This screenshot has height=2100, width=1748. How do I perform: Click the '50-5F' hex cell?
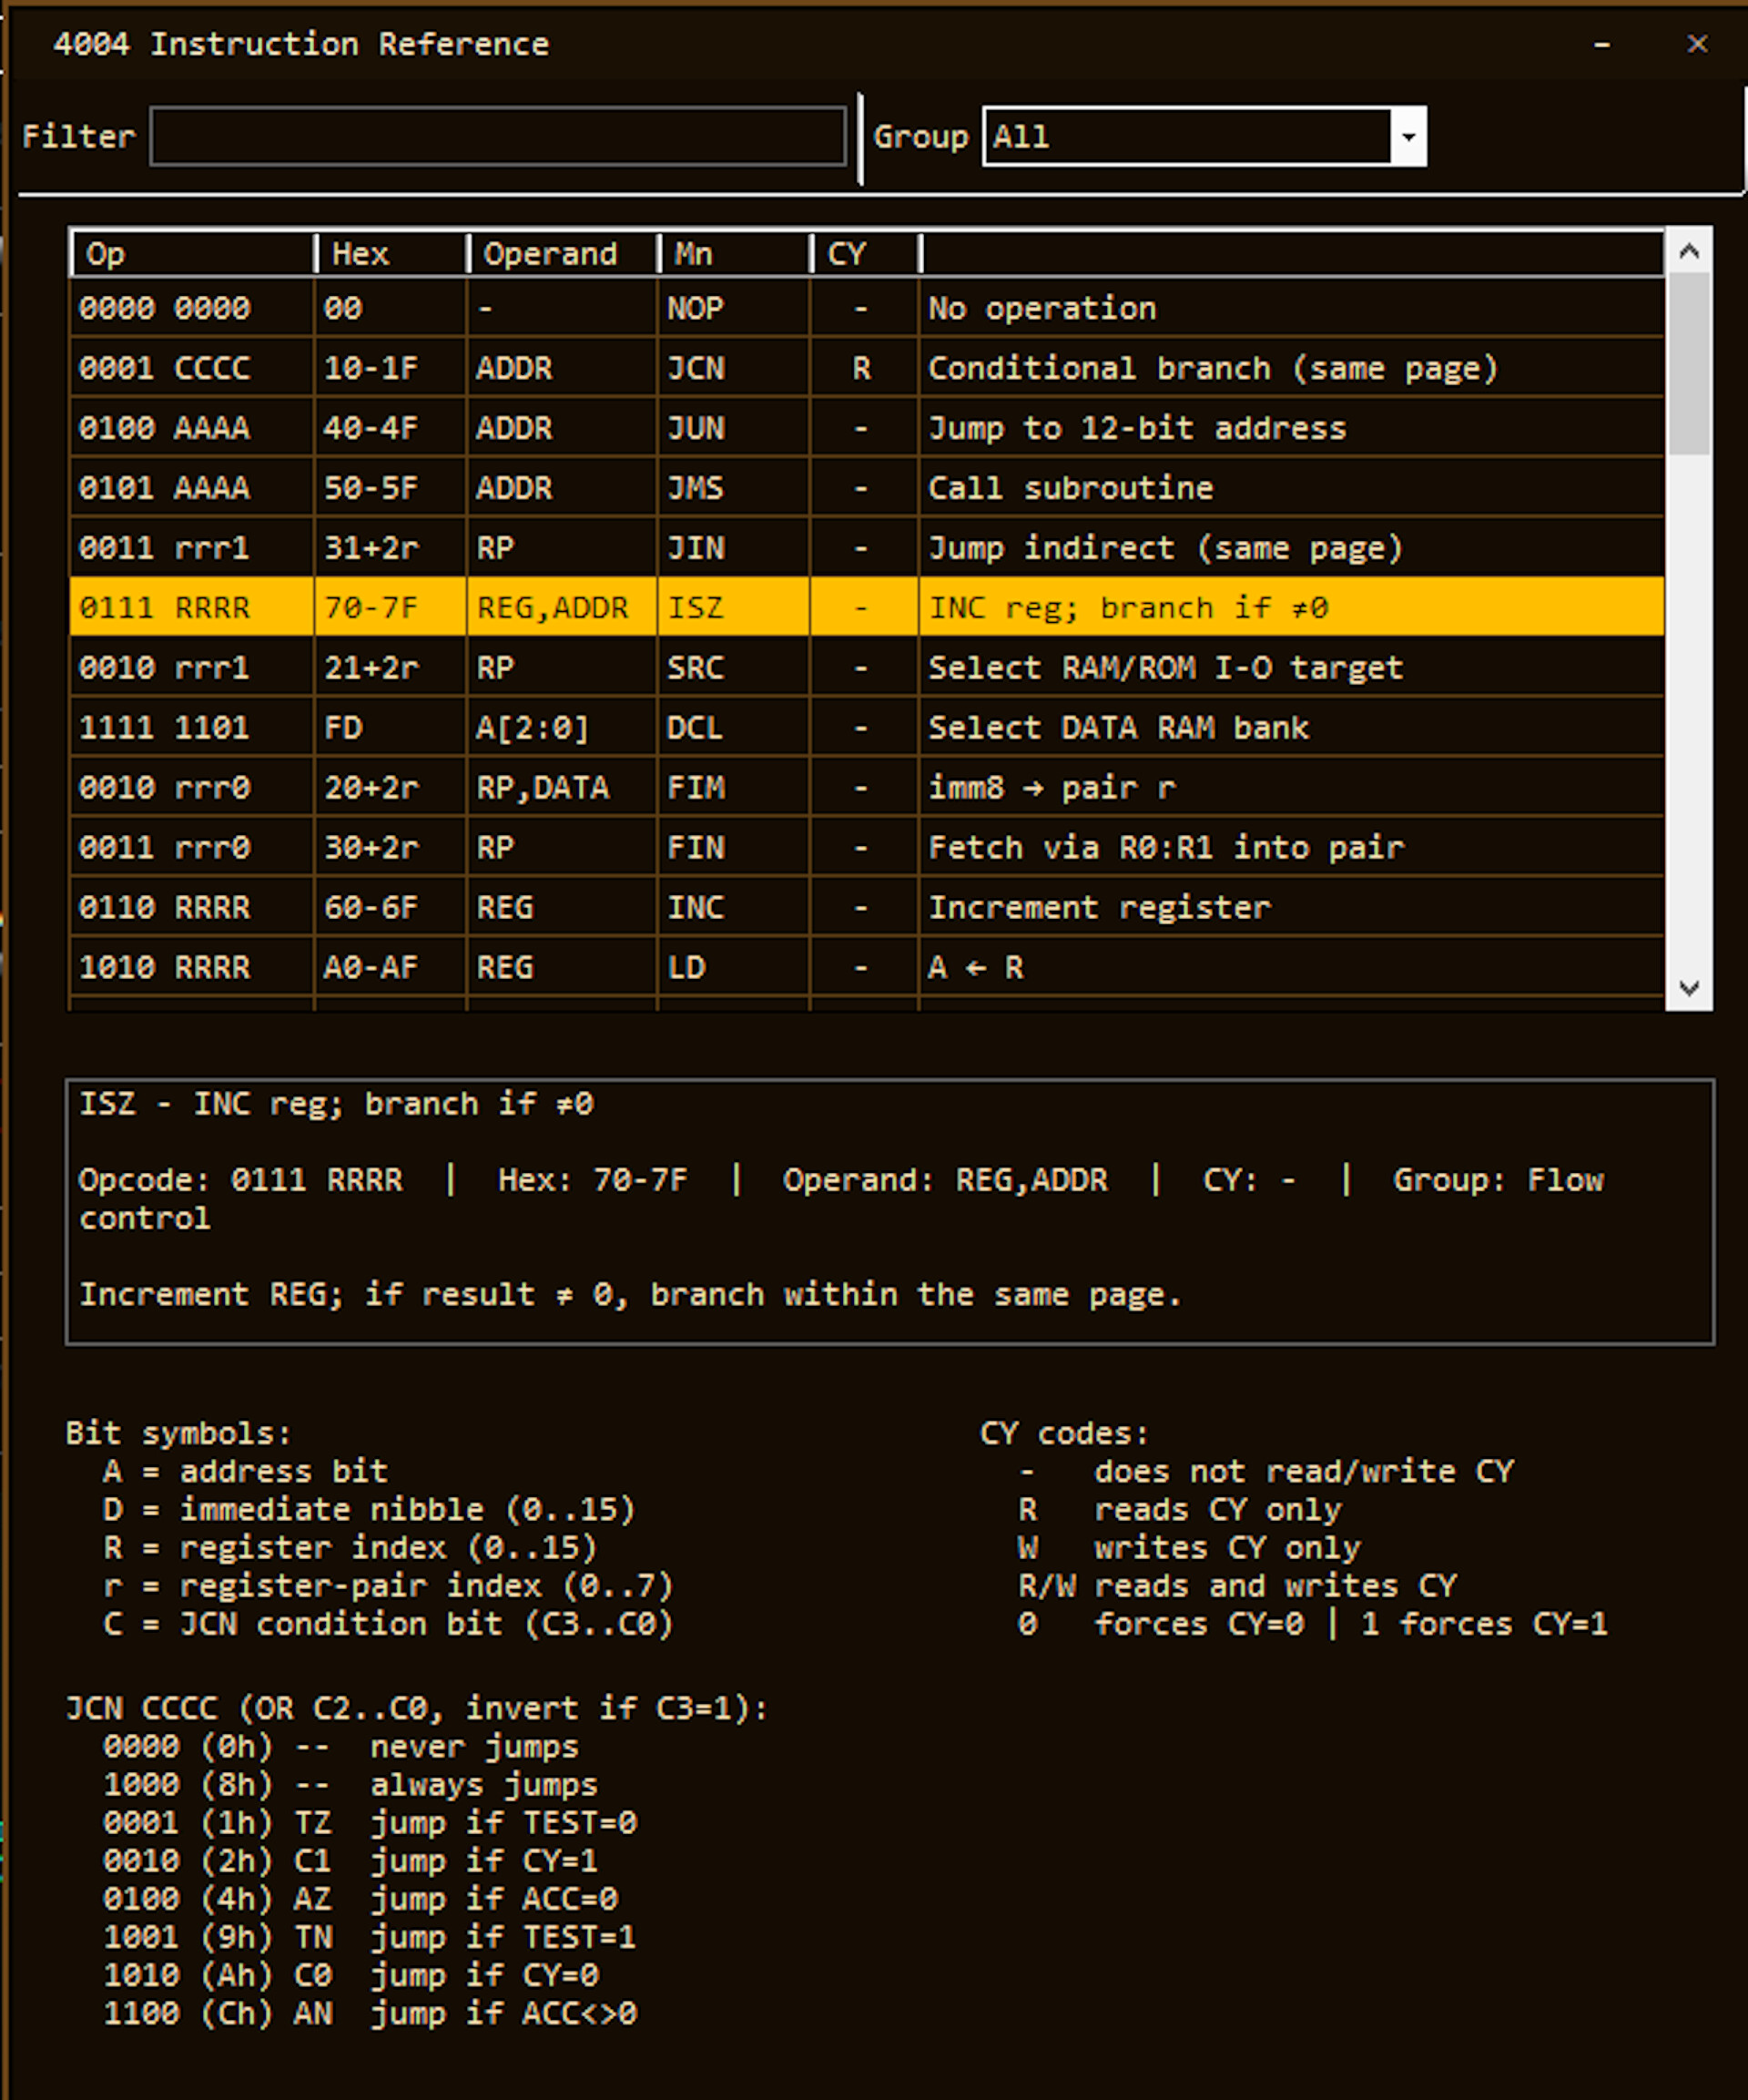pos(391,488)
